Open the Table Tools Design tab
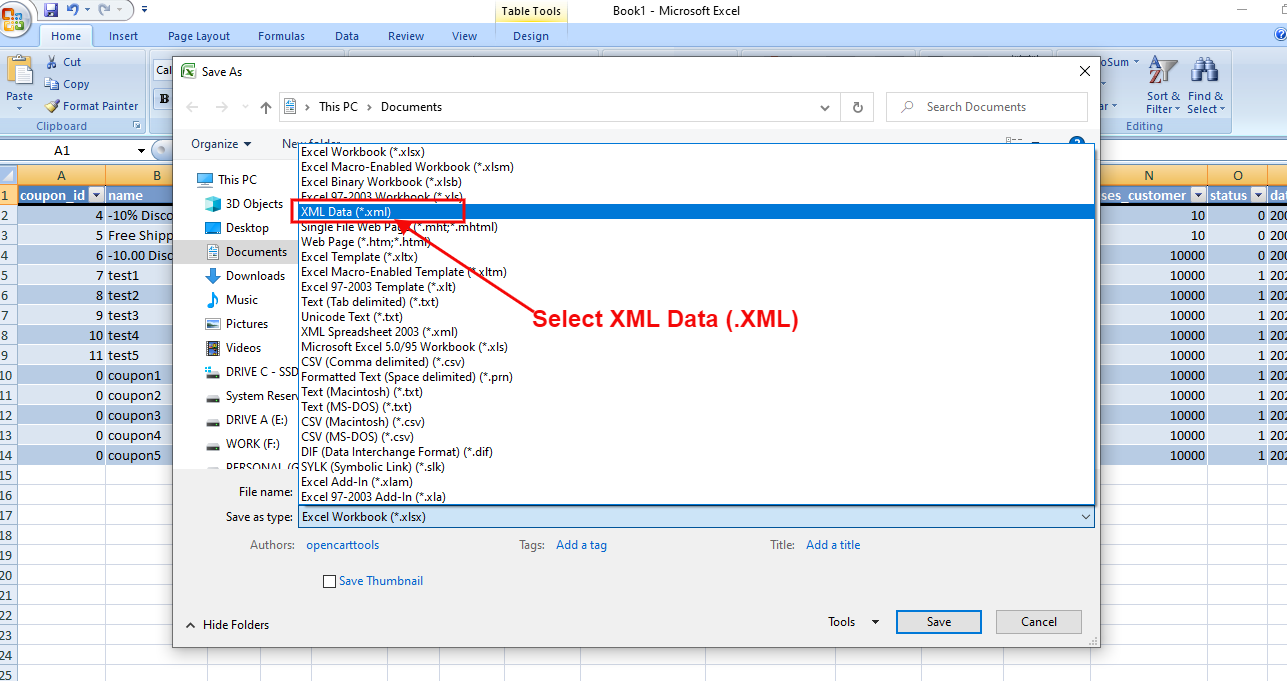Screen dimensions: 1287x681 coord(531,36)
